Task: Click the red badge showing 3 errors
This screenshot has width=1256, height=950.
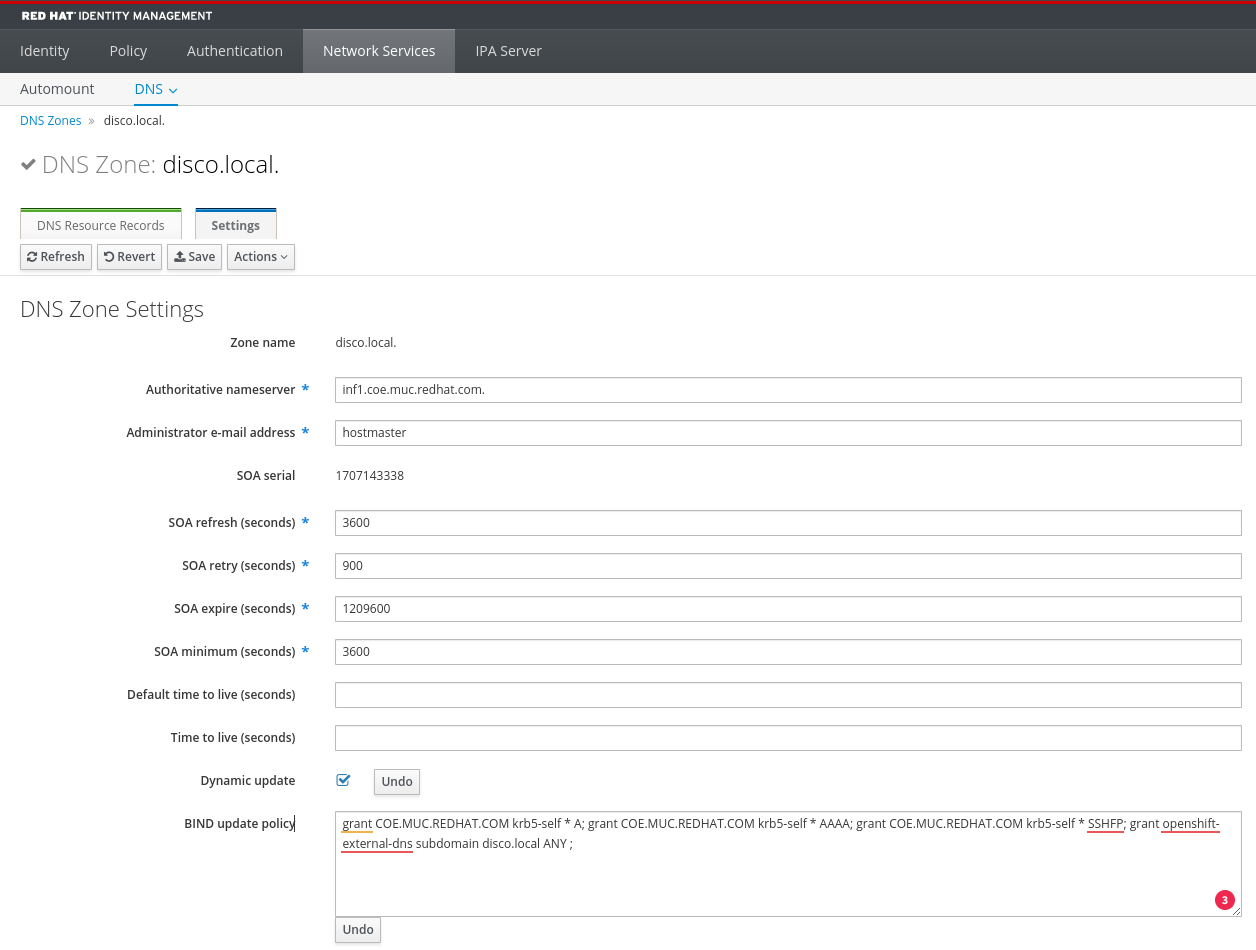Action: pos(1225,899)
